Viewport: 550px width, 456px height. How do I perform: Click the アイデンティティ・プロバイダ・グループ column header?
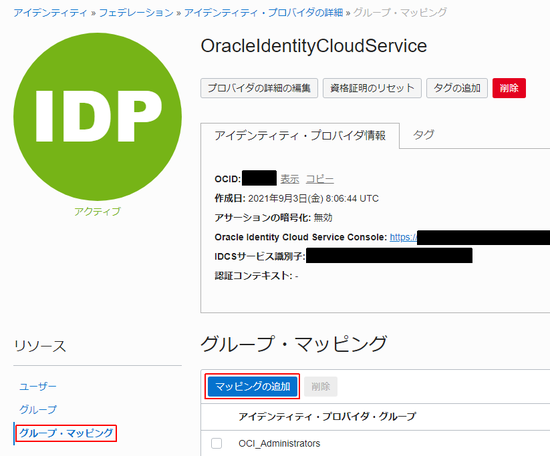[327, 417]
